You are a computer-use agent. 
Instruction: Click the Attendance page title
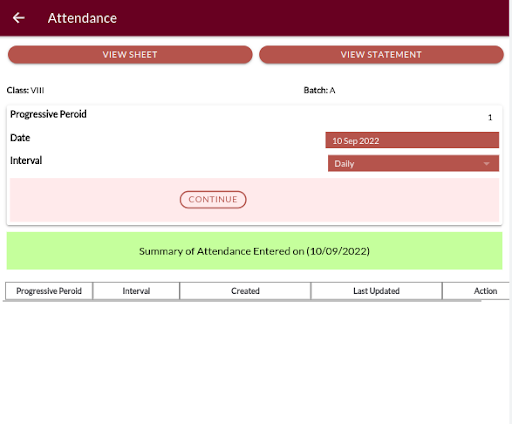point(82,18)
